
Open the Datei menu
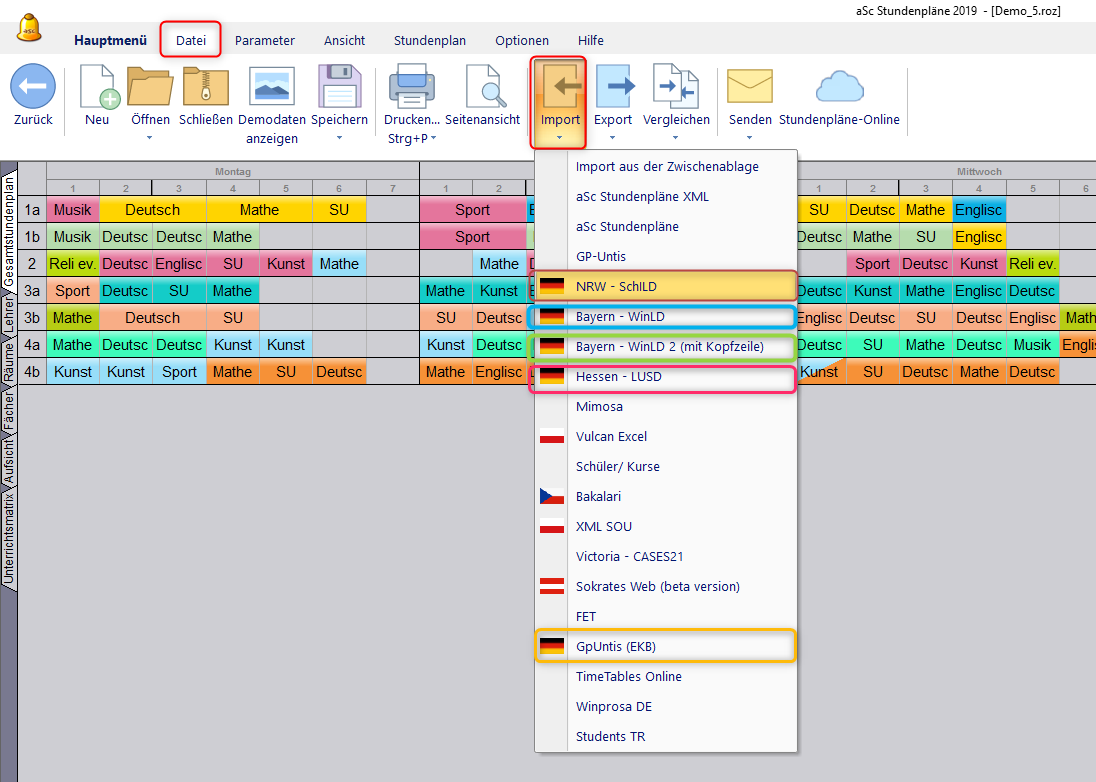[191, 40]
